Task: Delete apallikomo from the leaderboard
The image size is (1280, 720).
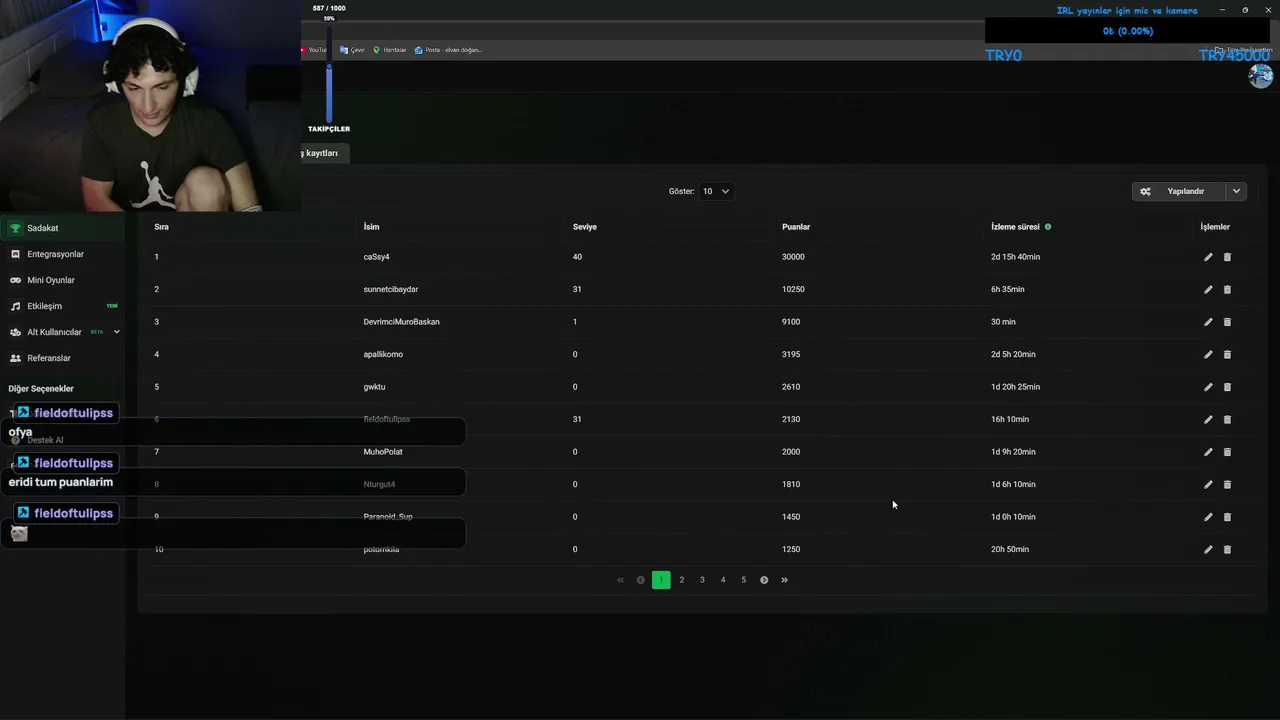Action: pos(1227,355)
